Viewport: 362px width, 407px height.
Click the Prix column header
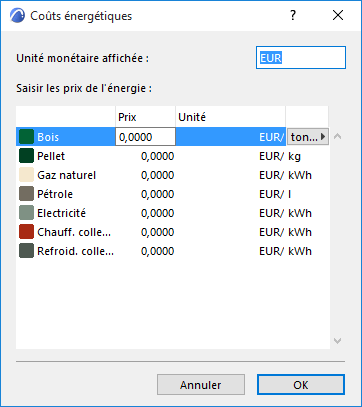[145, 117]
